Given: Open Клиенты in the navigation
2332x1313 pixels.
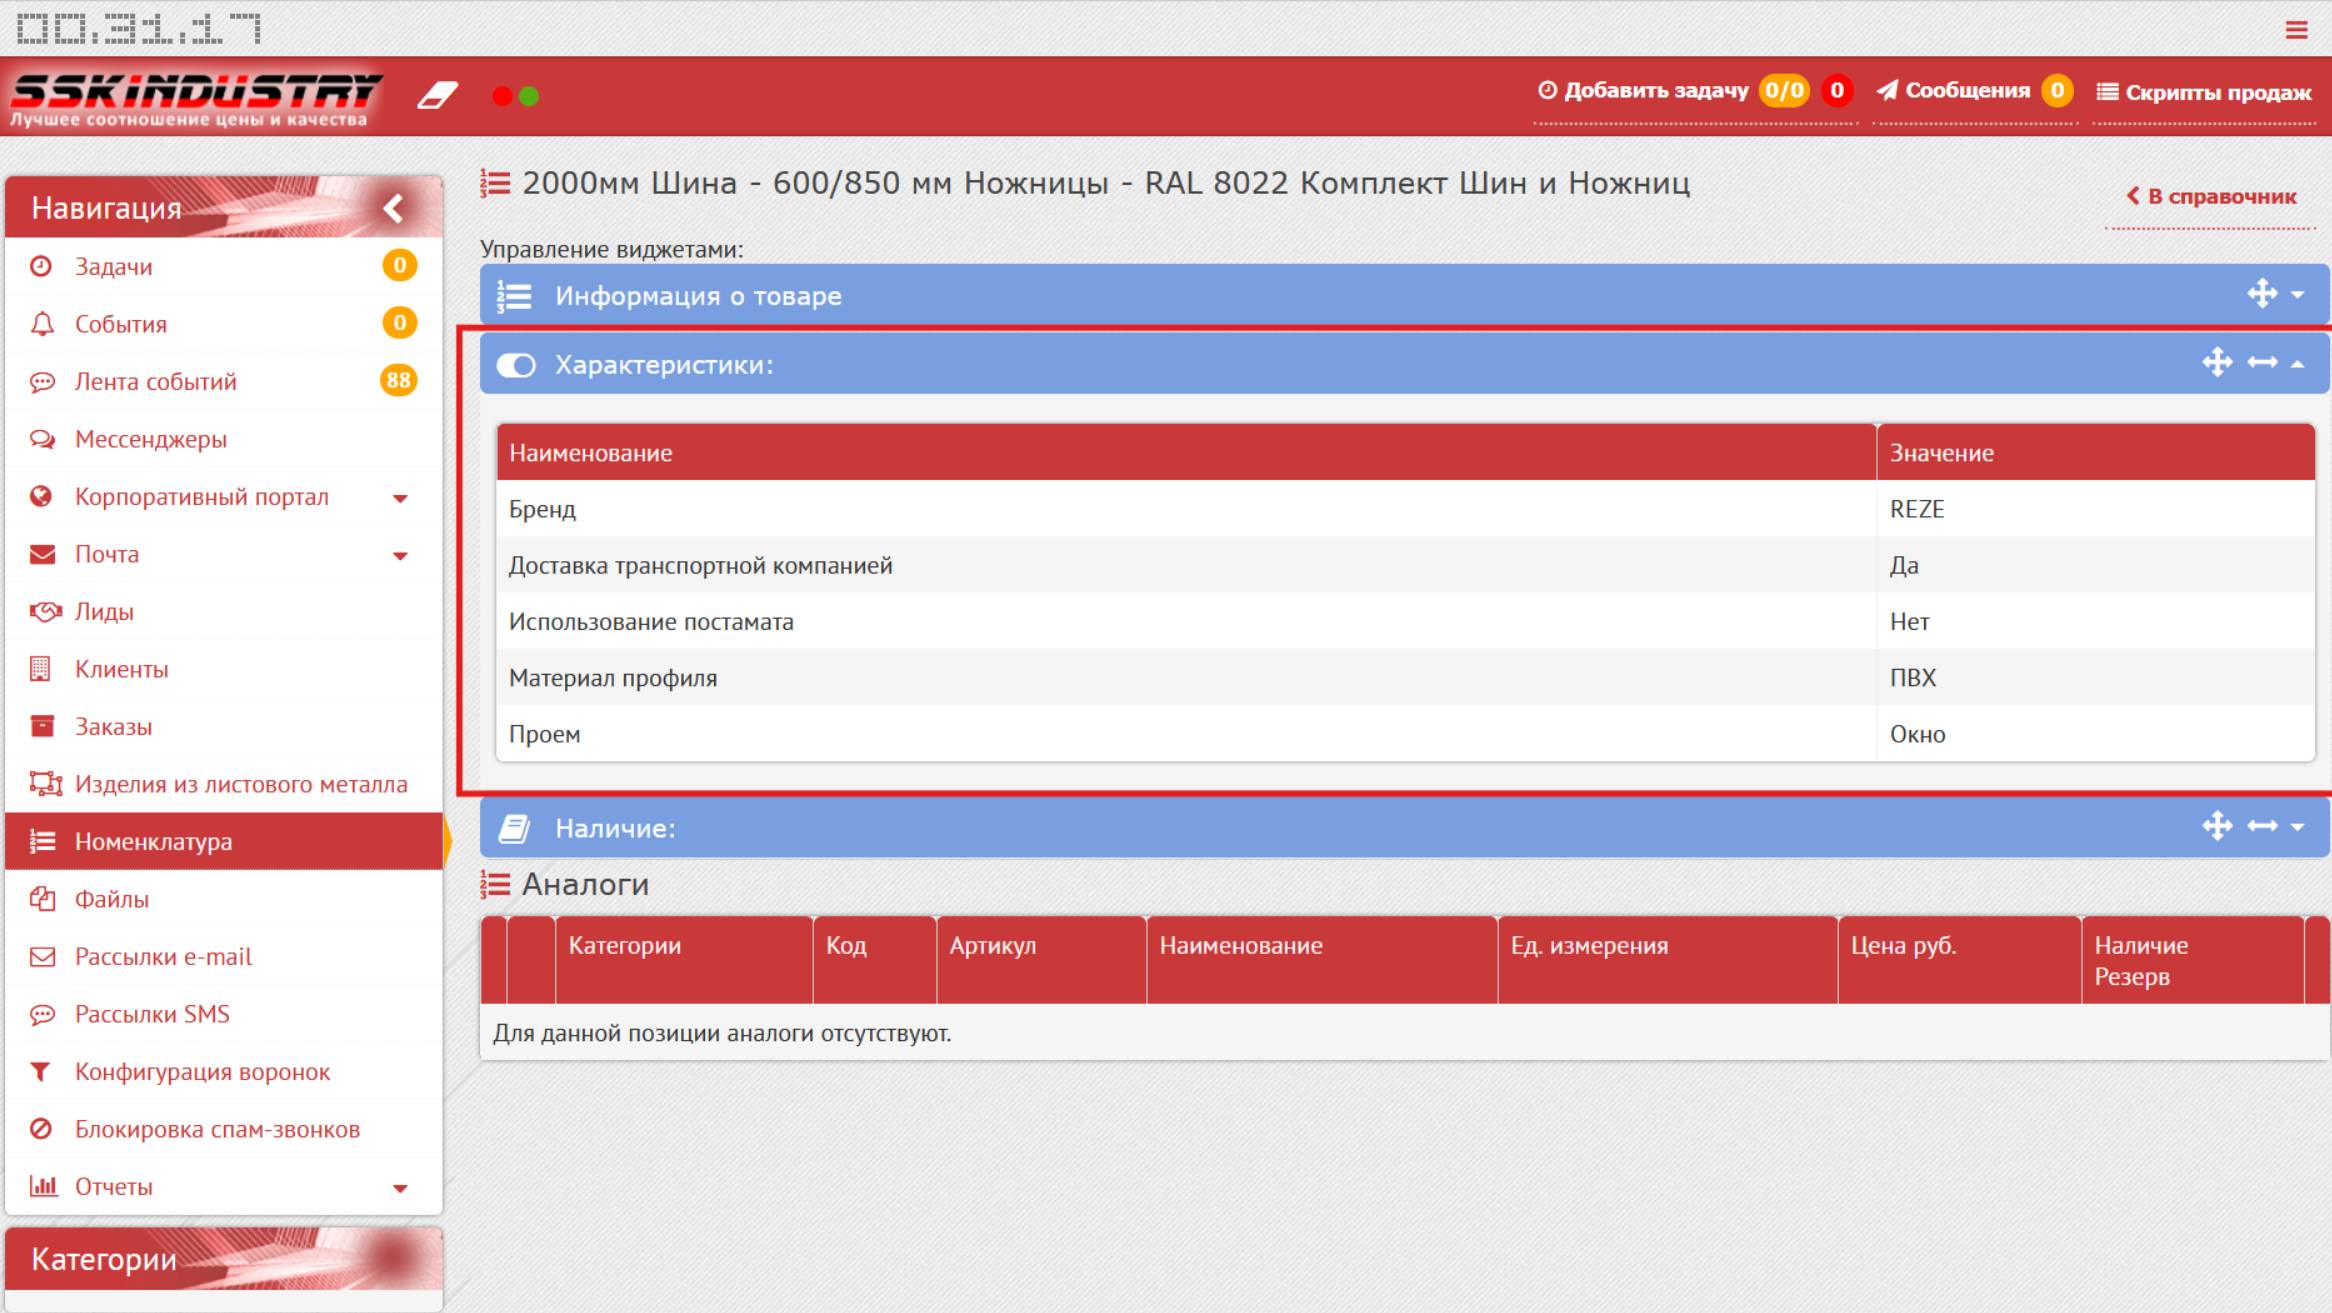Looking at the screenshot, I should [x=121, y=669].
